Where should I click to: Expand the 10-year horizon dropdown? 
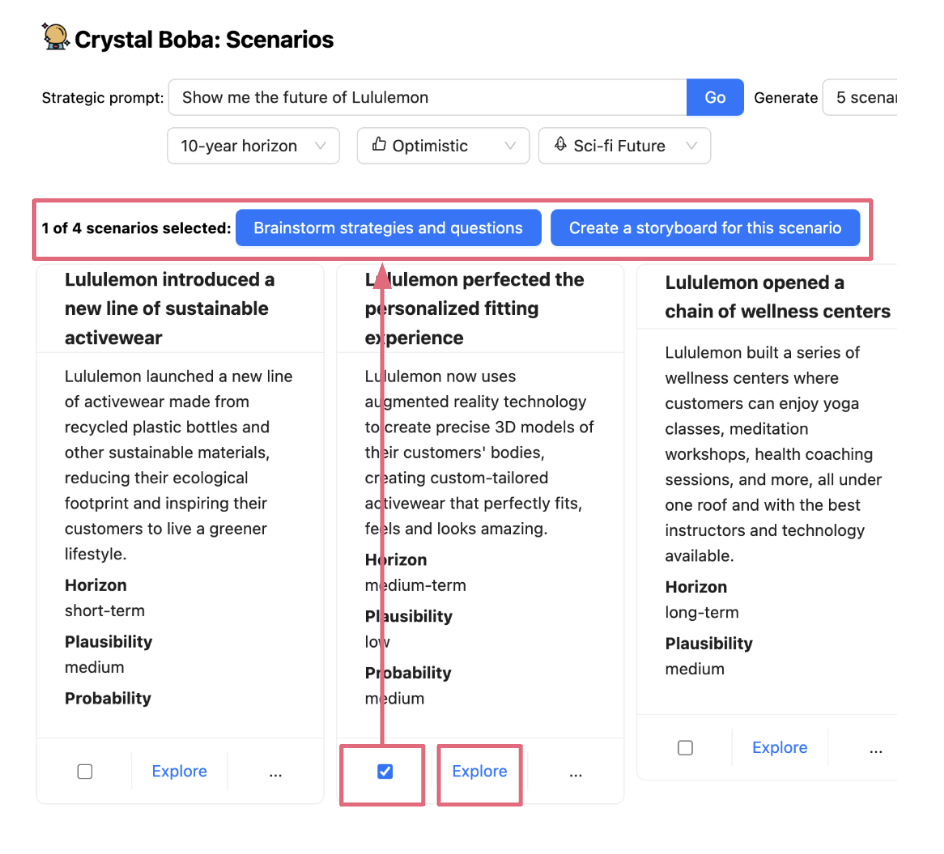click(x=253, y=146)
